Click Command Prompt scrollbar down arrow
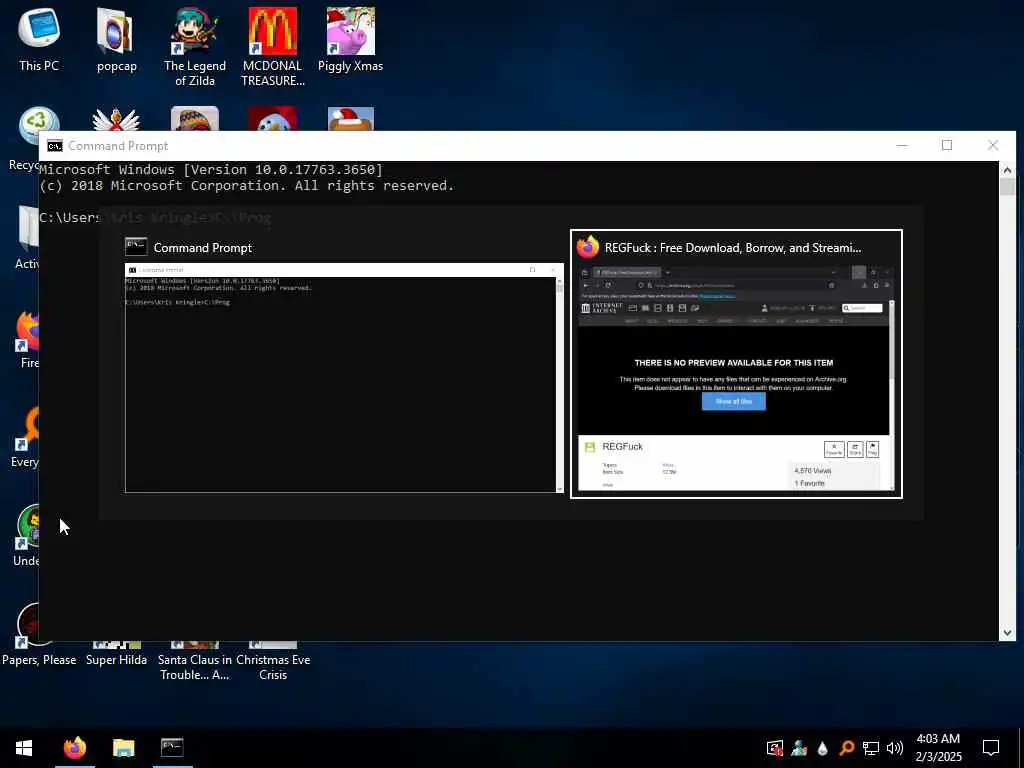1024x768 pixels. tap(1007, 632)
